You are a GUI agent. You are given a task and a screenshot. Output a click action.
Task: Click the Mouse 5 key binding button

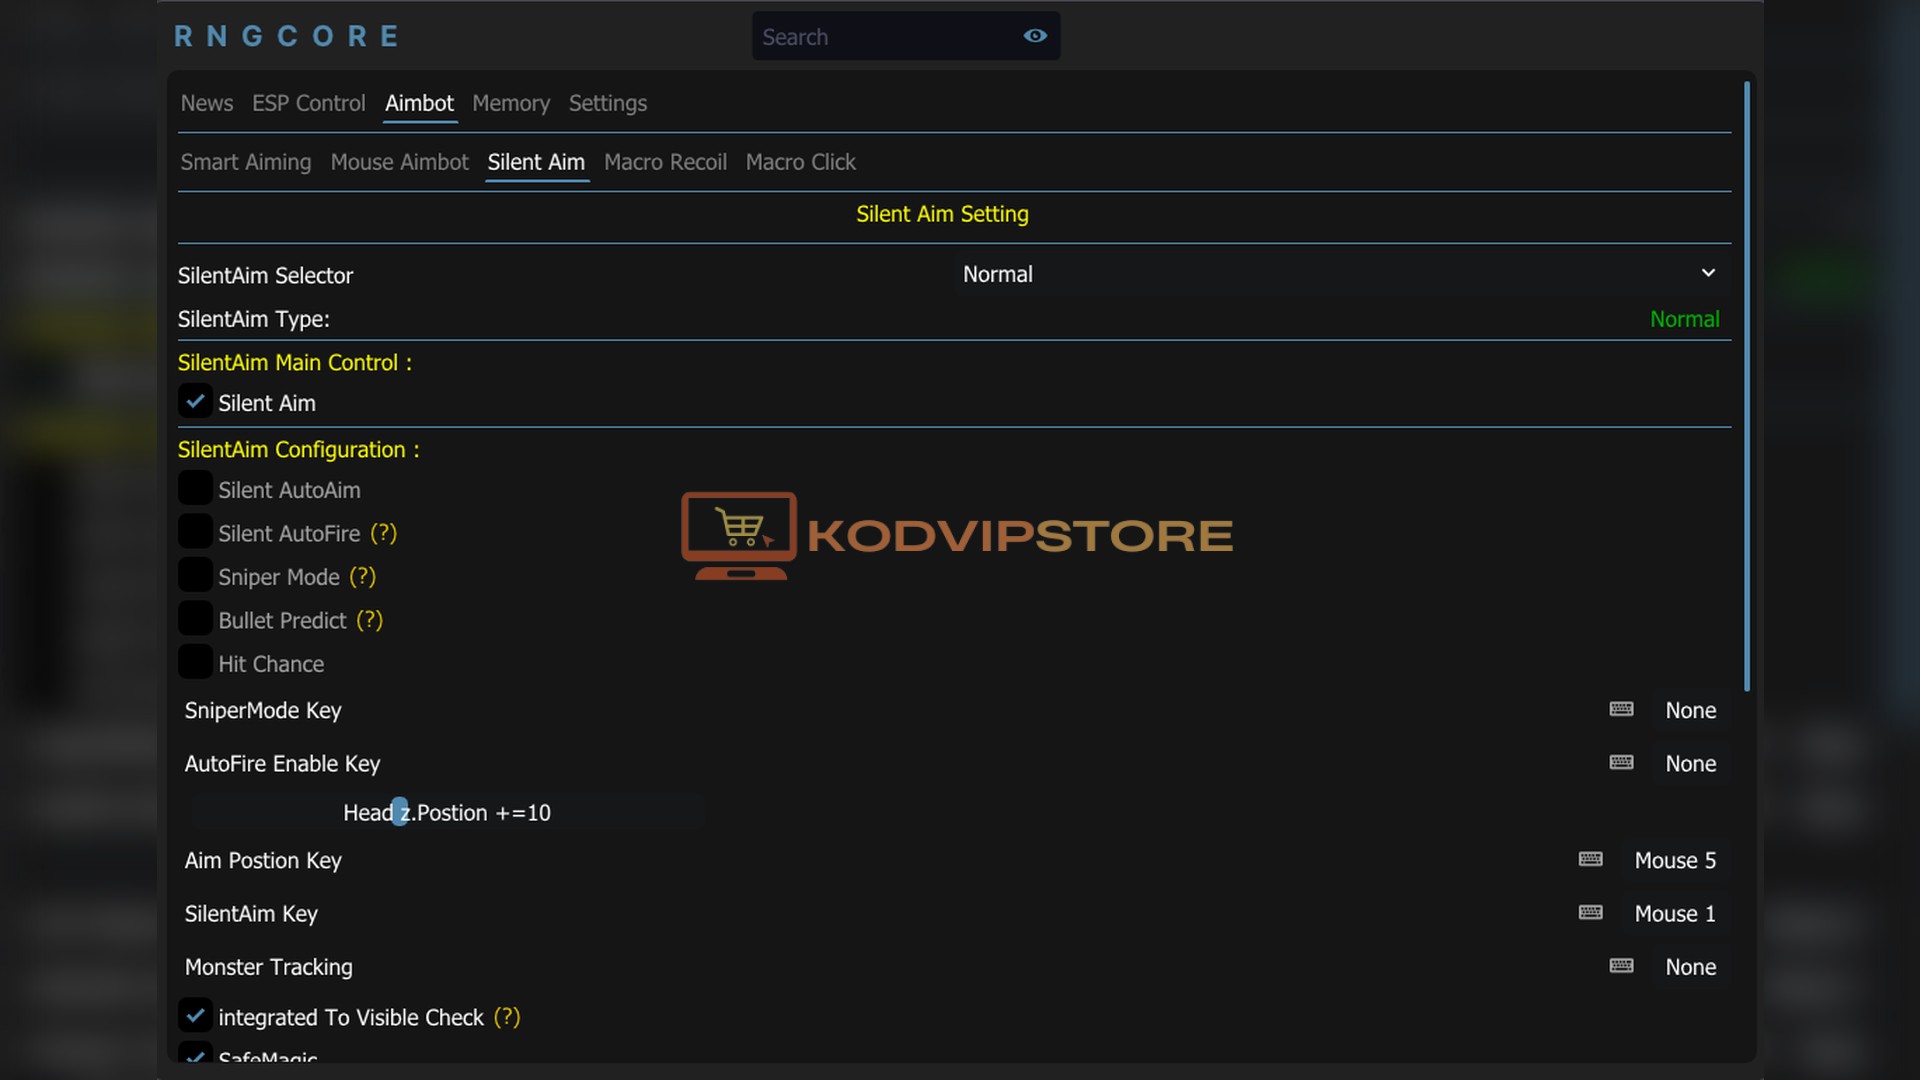click(1675, 860)
